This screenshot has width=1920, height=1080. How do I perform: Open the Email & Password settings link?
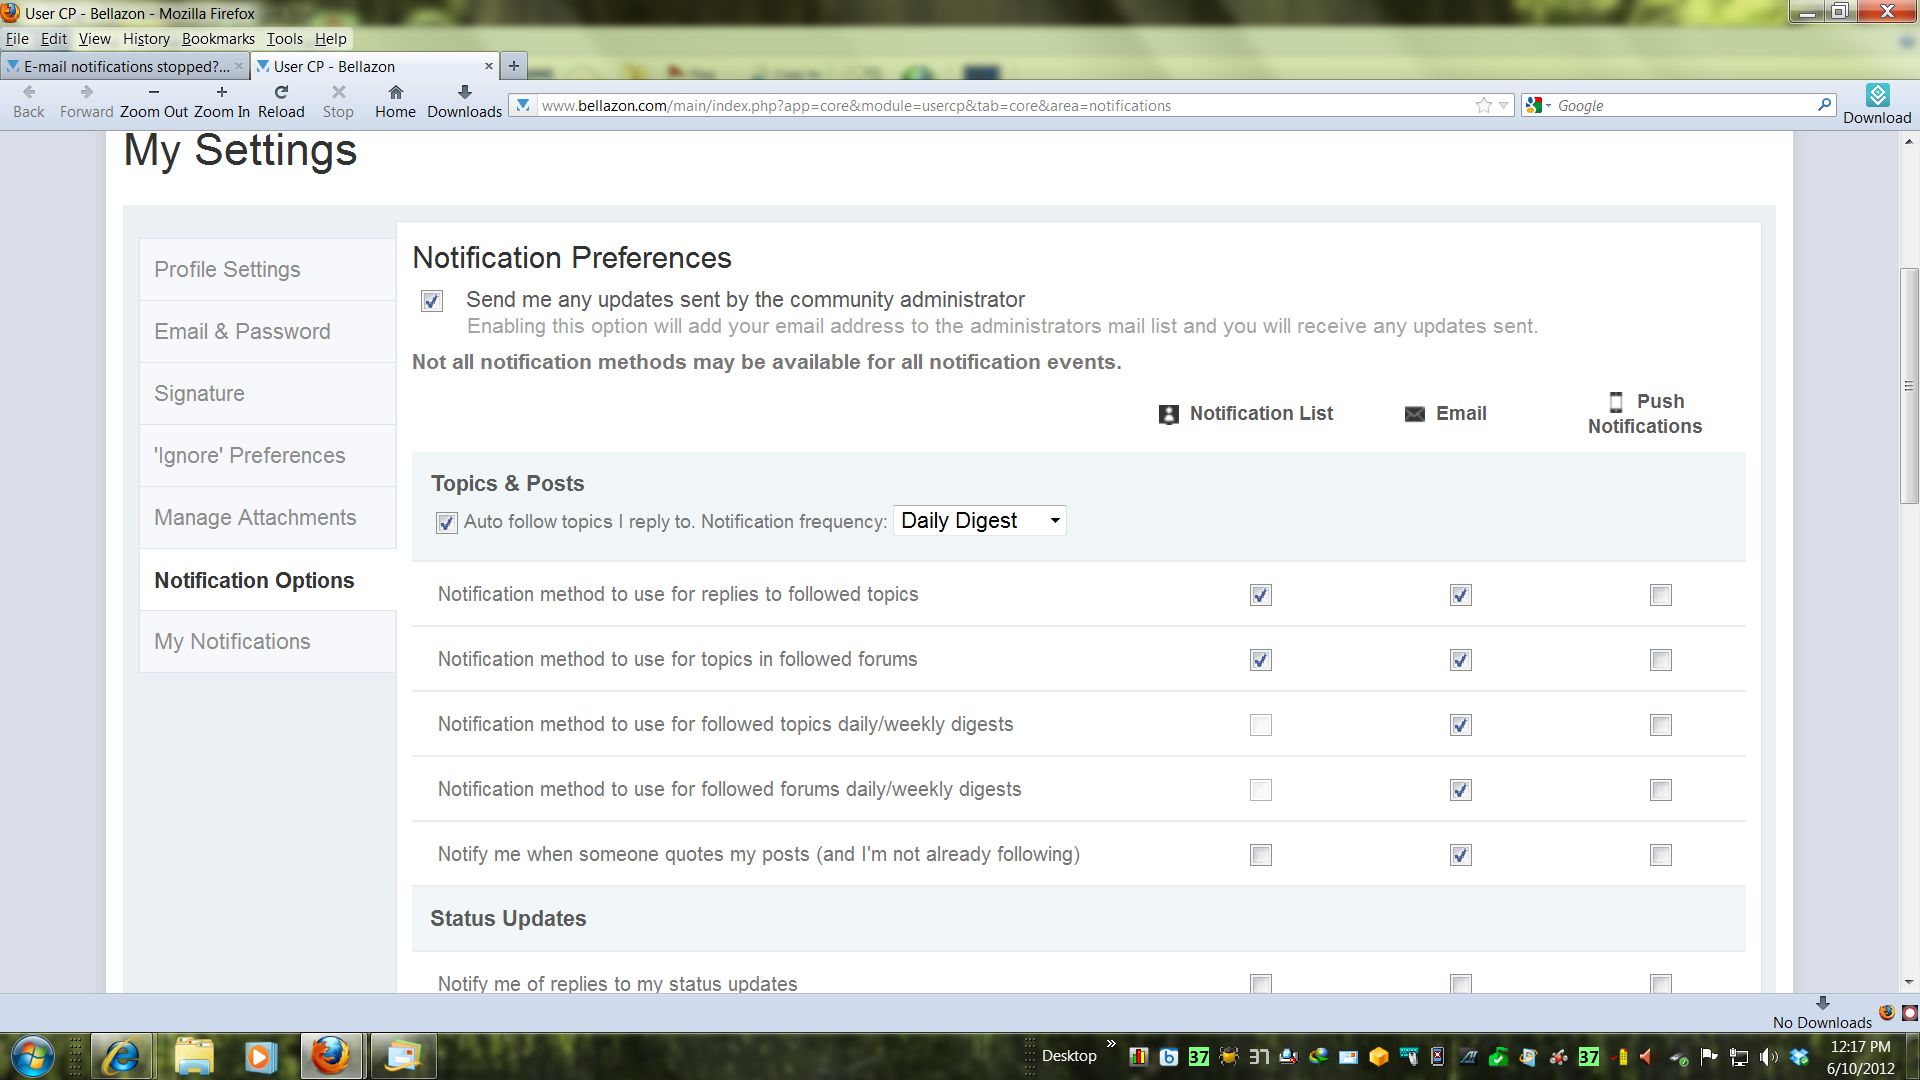[242, 332]
